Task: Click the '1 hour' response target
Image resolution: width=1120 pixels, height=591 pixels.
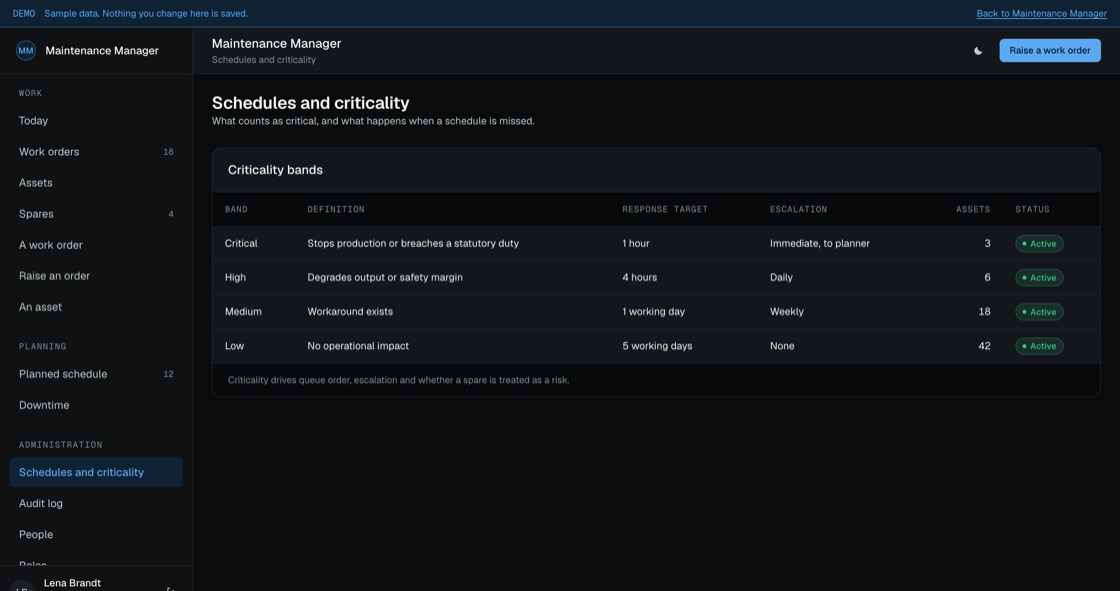Action: coord(636,244)
